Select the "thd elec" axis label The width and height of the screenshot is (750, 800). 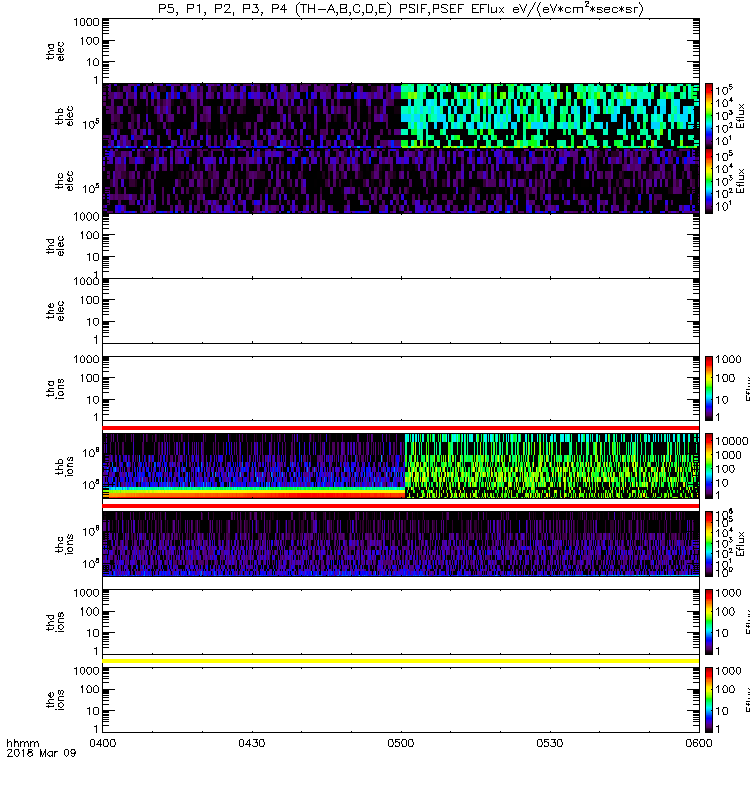click(55, 245)
